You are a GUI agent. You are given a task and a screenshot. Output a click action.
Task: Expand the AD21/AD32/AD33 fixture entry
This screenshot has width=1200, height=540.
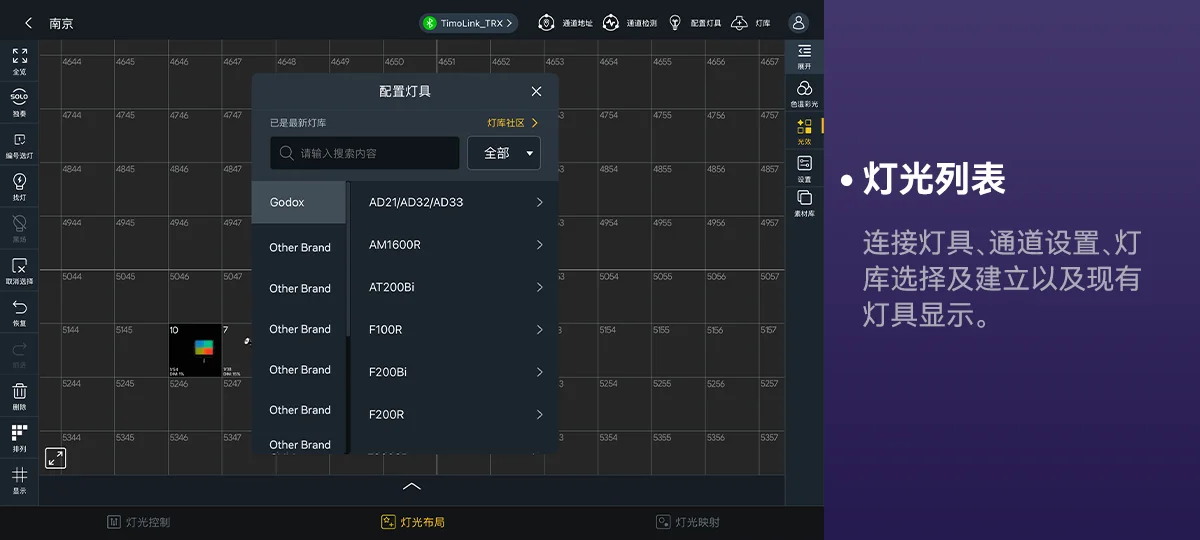point(455,202)
